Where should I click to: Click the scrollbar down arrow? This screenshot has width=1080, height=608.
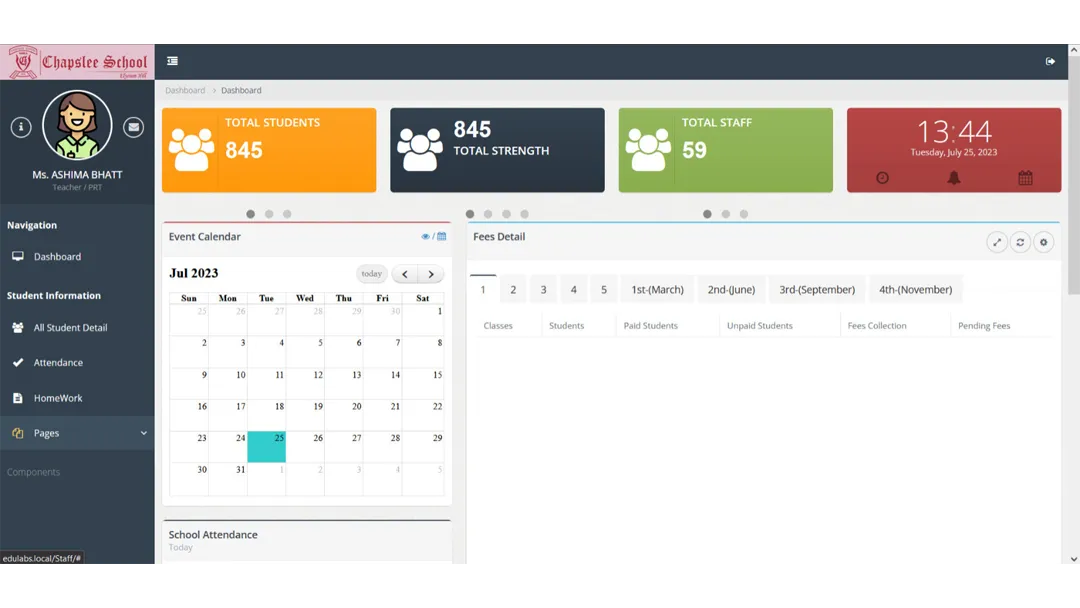(1074, 559)
